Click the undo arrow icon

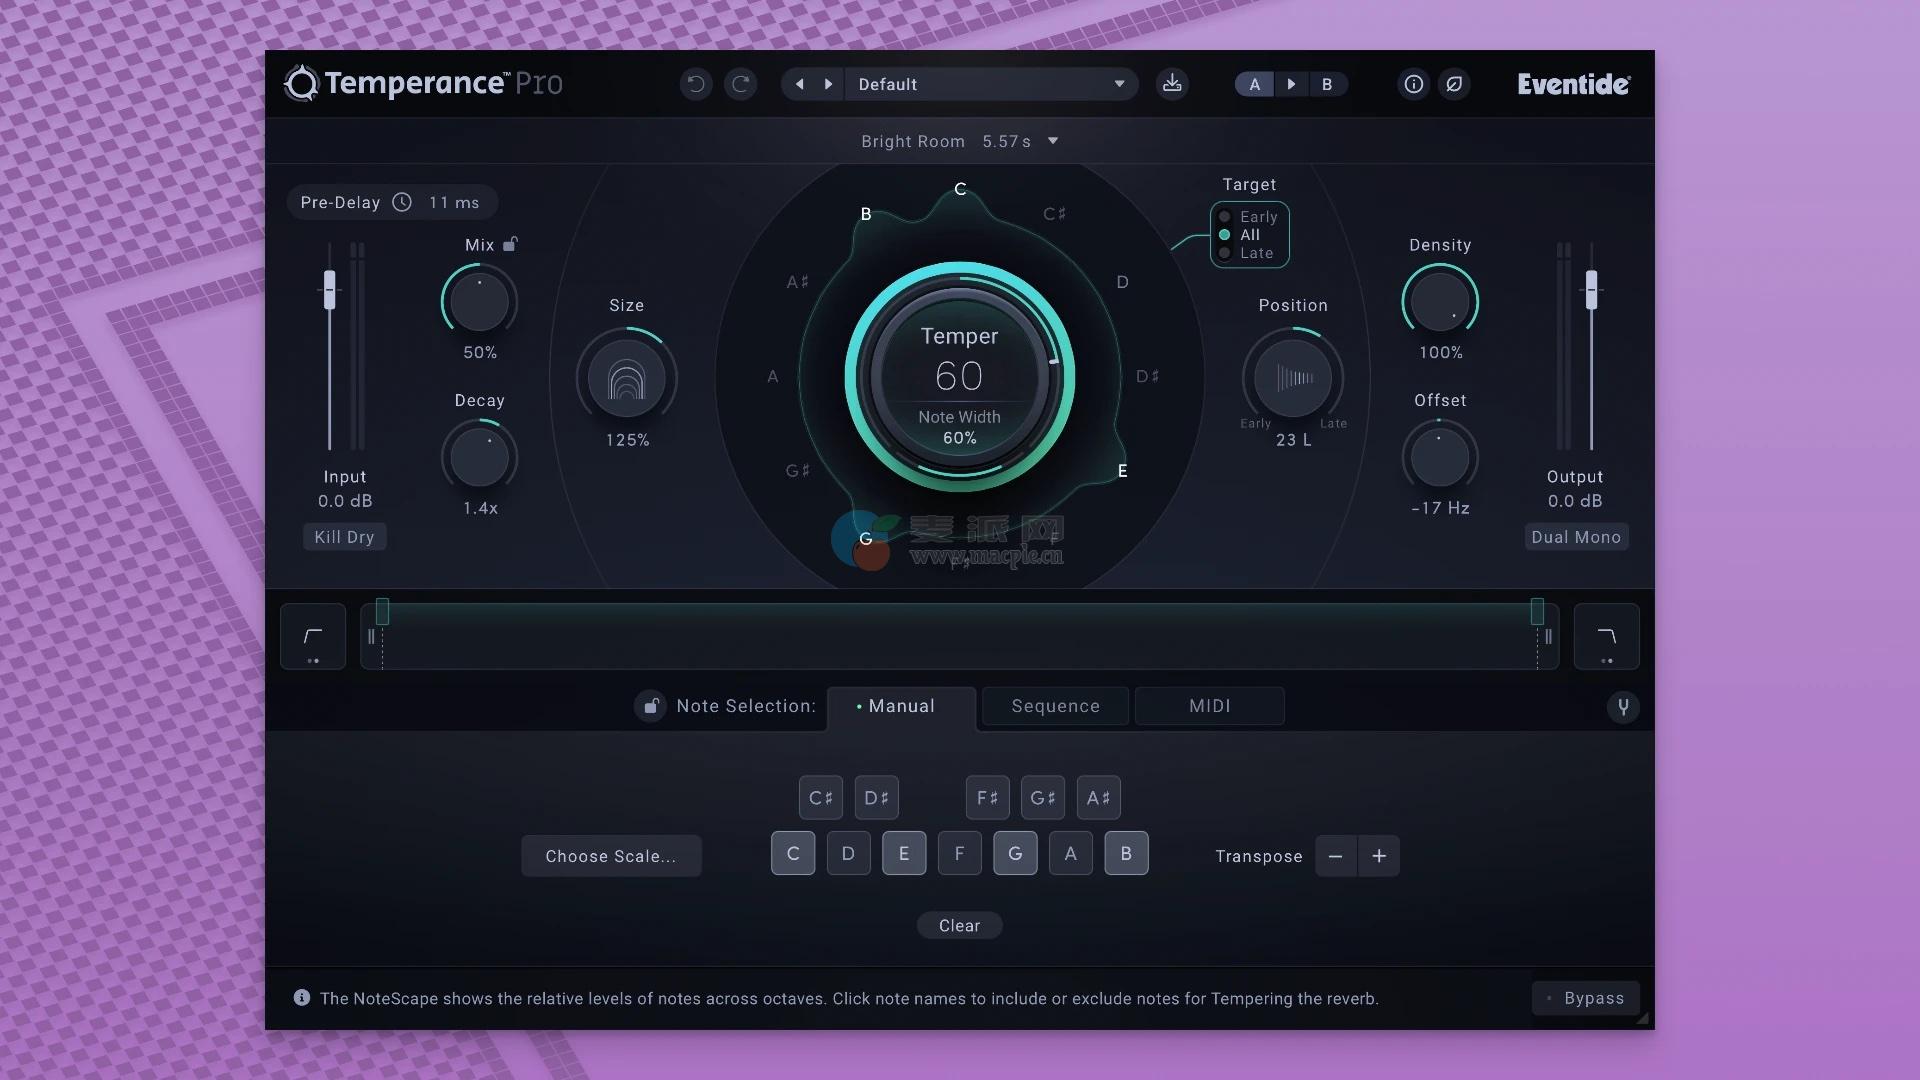696,84
